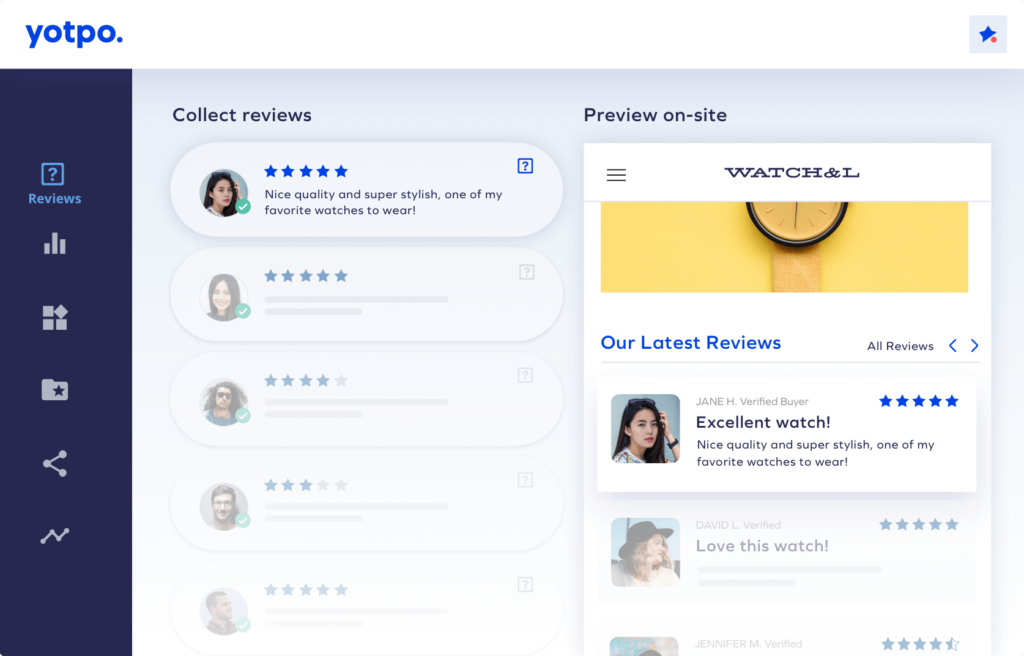Select the Reviews icon in the sidebar
This screenshot has height=656, width=1024.
click(x=53, y=172)
